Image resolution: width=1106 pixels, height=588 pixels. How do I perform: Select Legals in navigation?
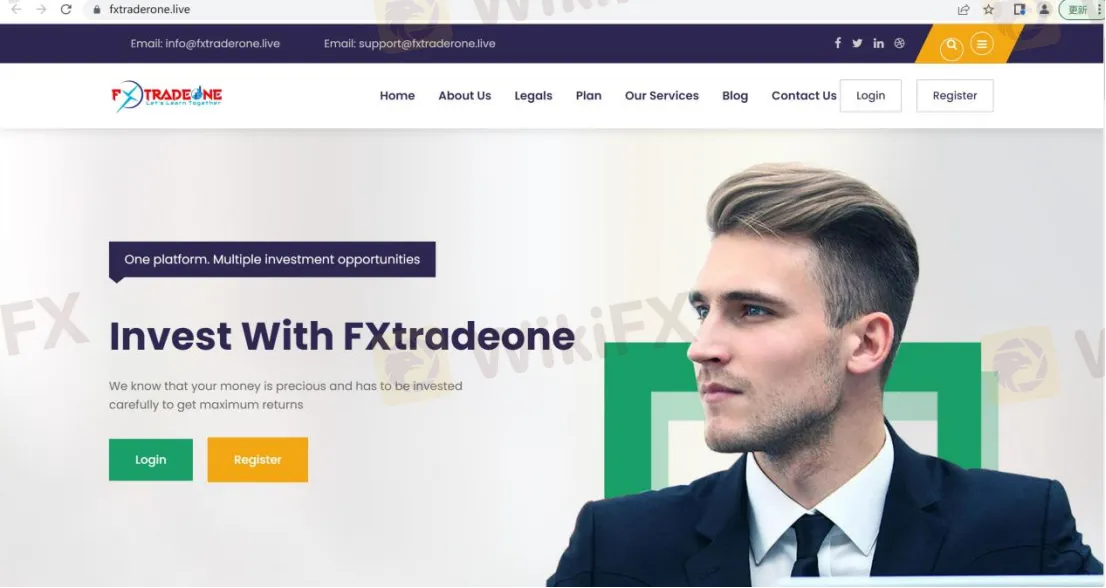[x=533, y=96]
